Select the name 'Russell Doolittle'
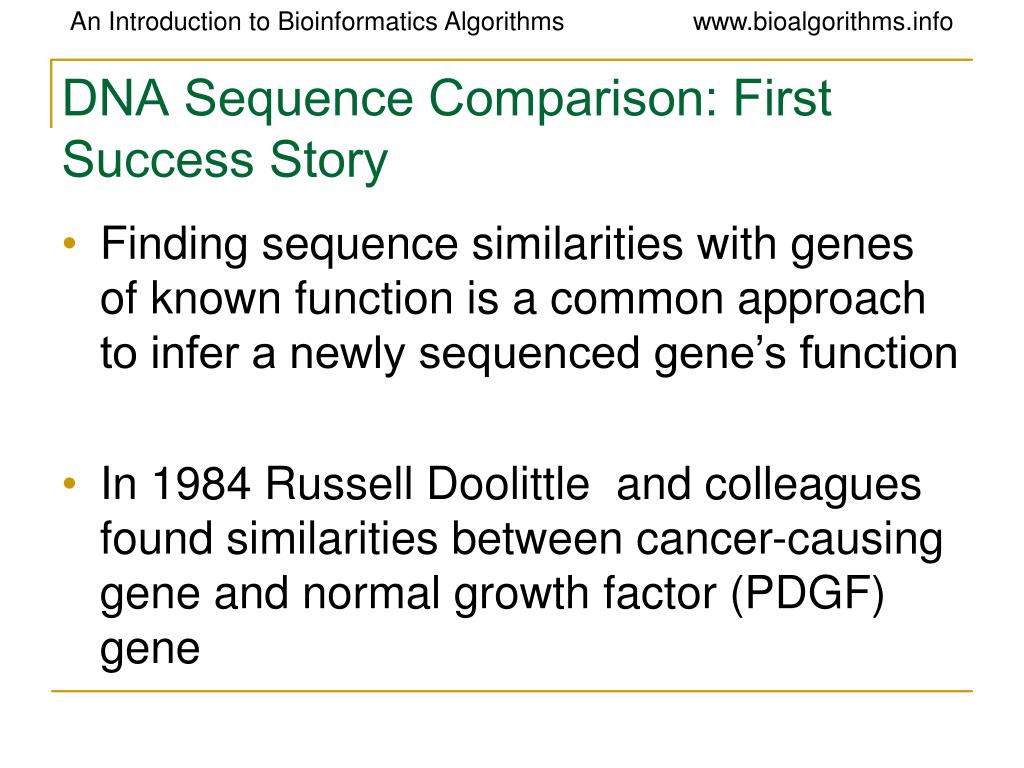The height and width of the screenshot is (768, 1024). point(427,484)
